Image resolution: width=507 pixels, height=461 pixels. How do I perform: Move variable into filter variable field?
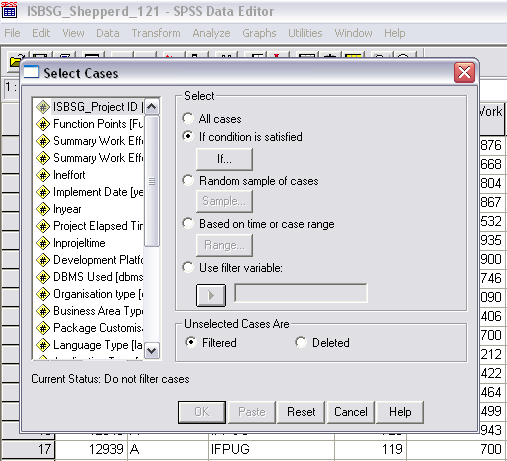coord(211,295)
